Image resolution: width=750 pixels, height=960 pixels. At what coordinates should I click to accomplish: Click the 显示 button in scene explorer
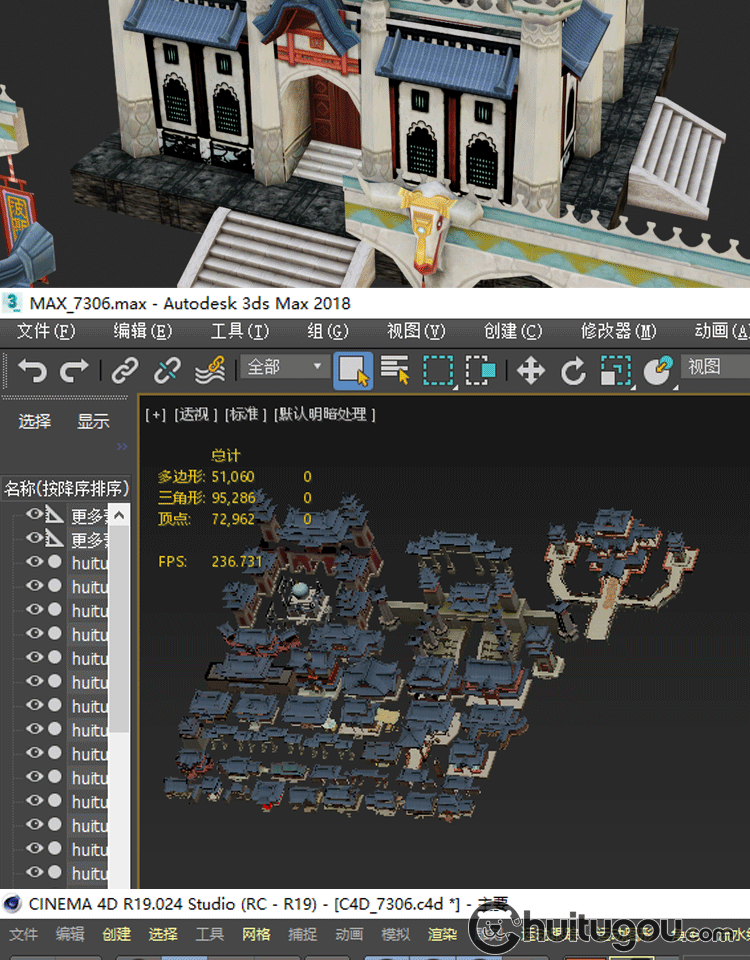(93, 421)
